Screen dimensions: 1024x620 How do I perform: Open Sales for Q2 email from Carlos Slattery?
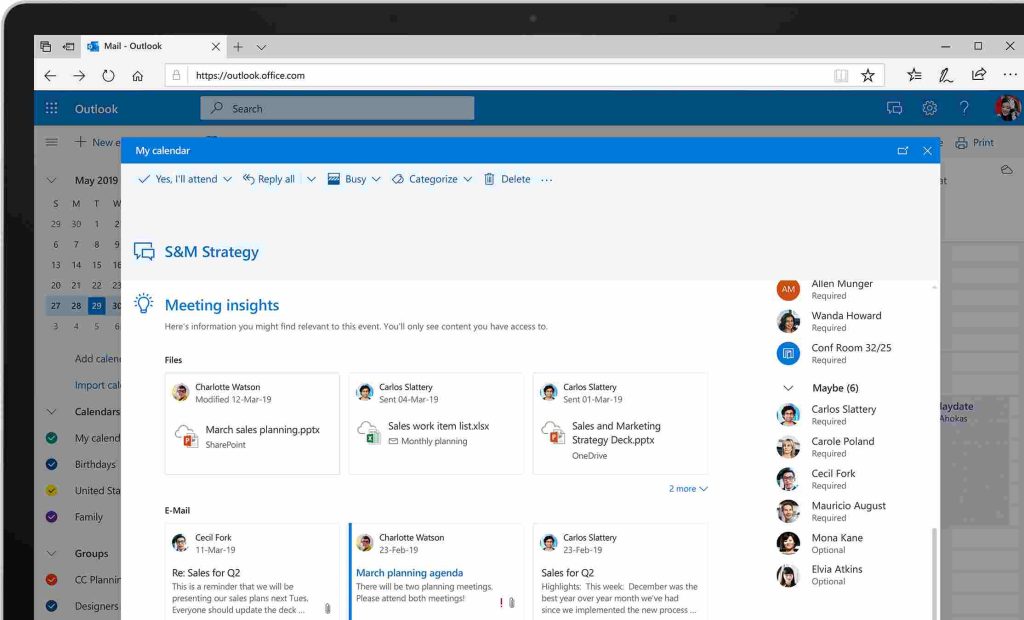coord(620,572)
